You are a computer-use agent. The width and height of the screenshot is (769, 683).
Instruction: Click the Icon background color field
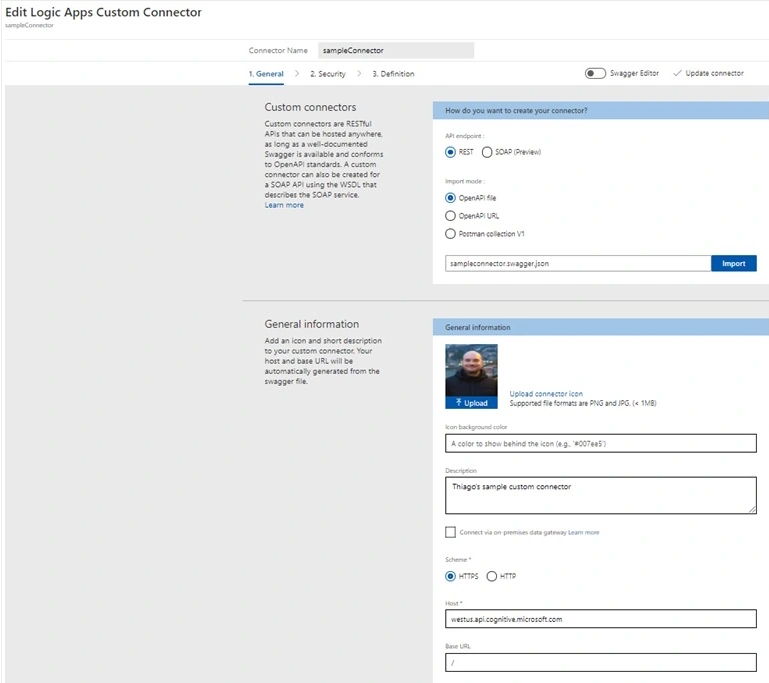(x=600, y=443)
